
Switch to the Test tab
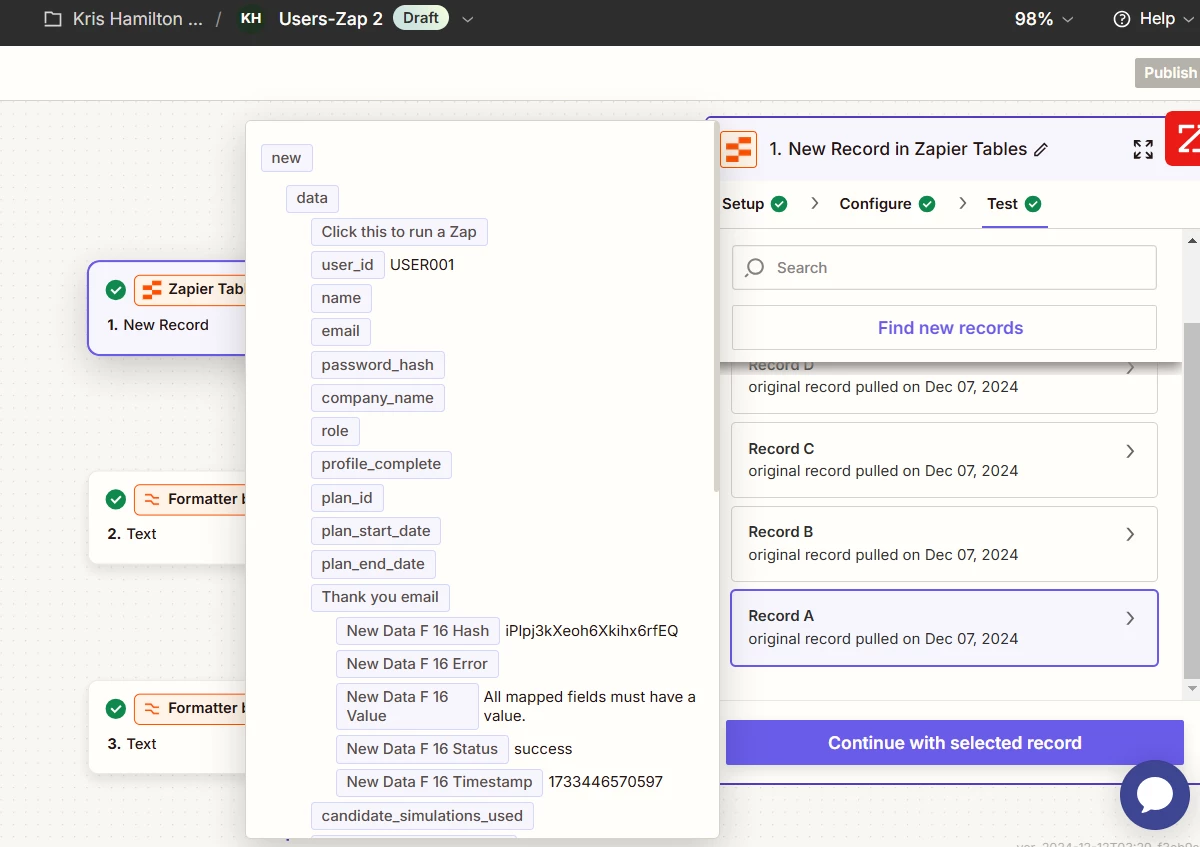click(x=1014, y=204)
